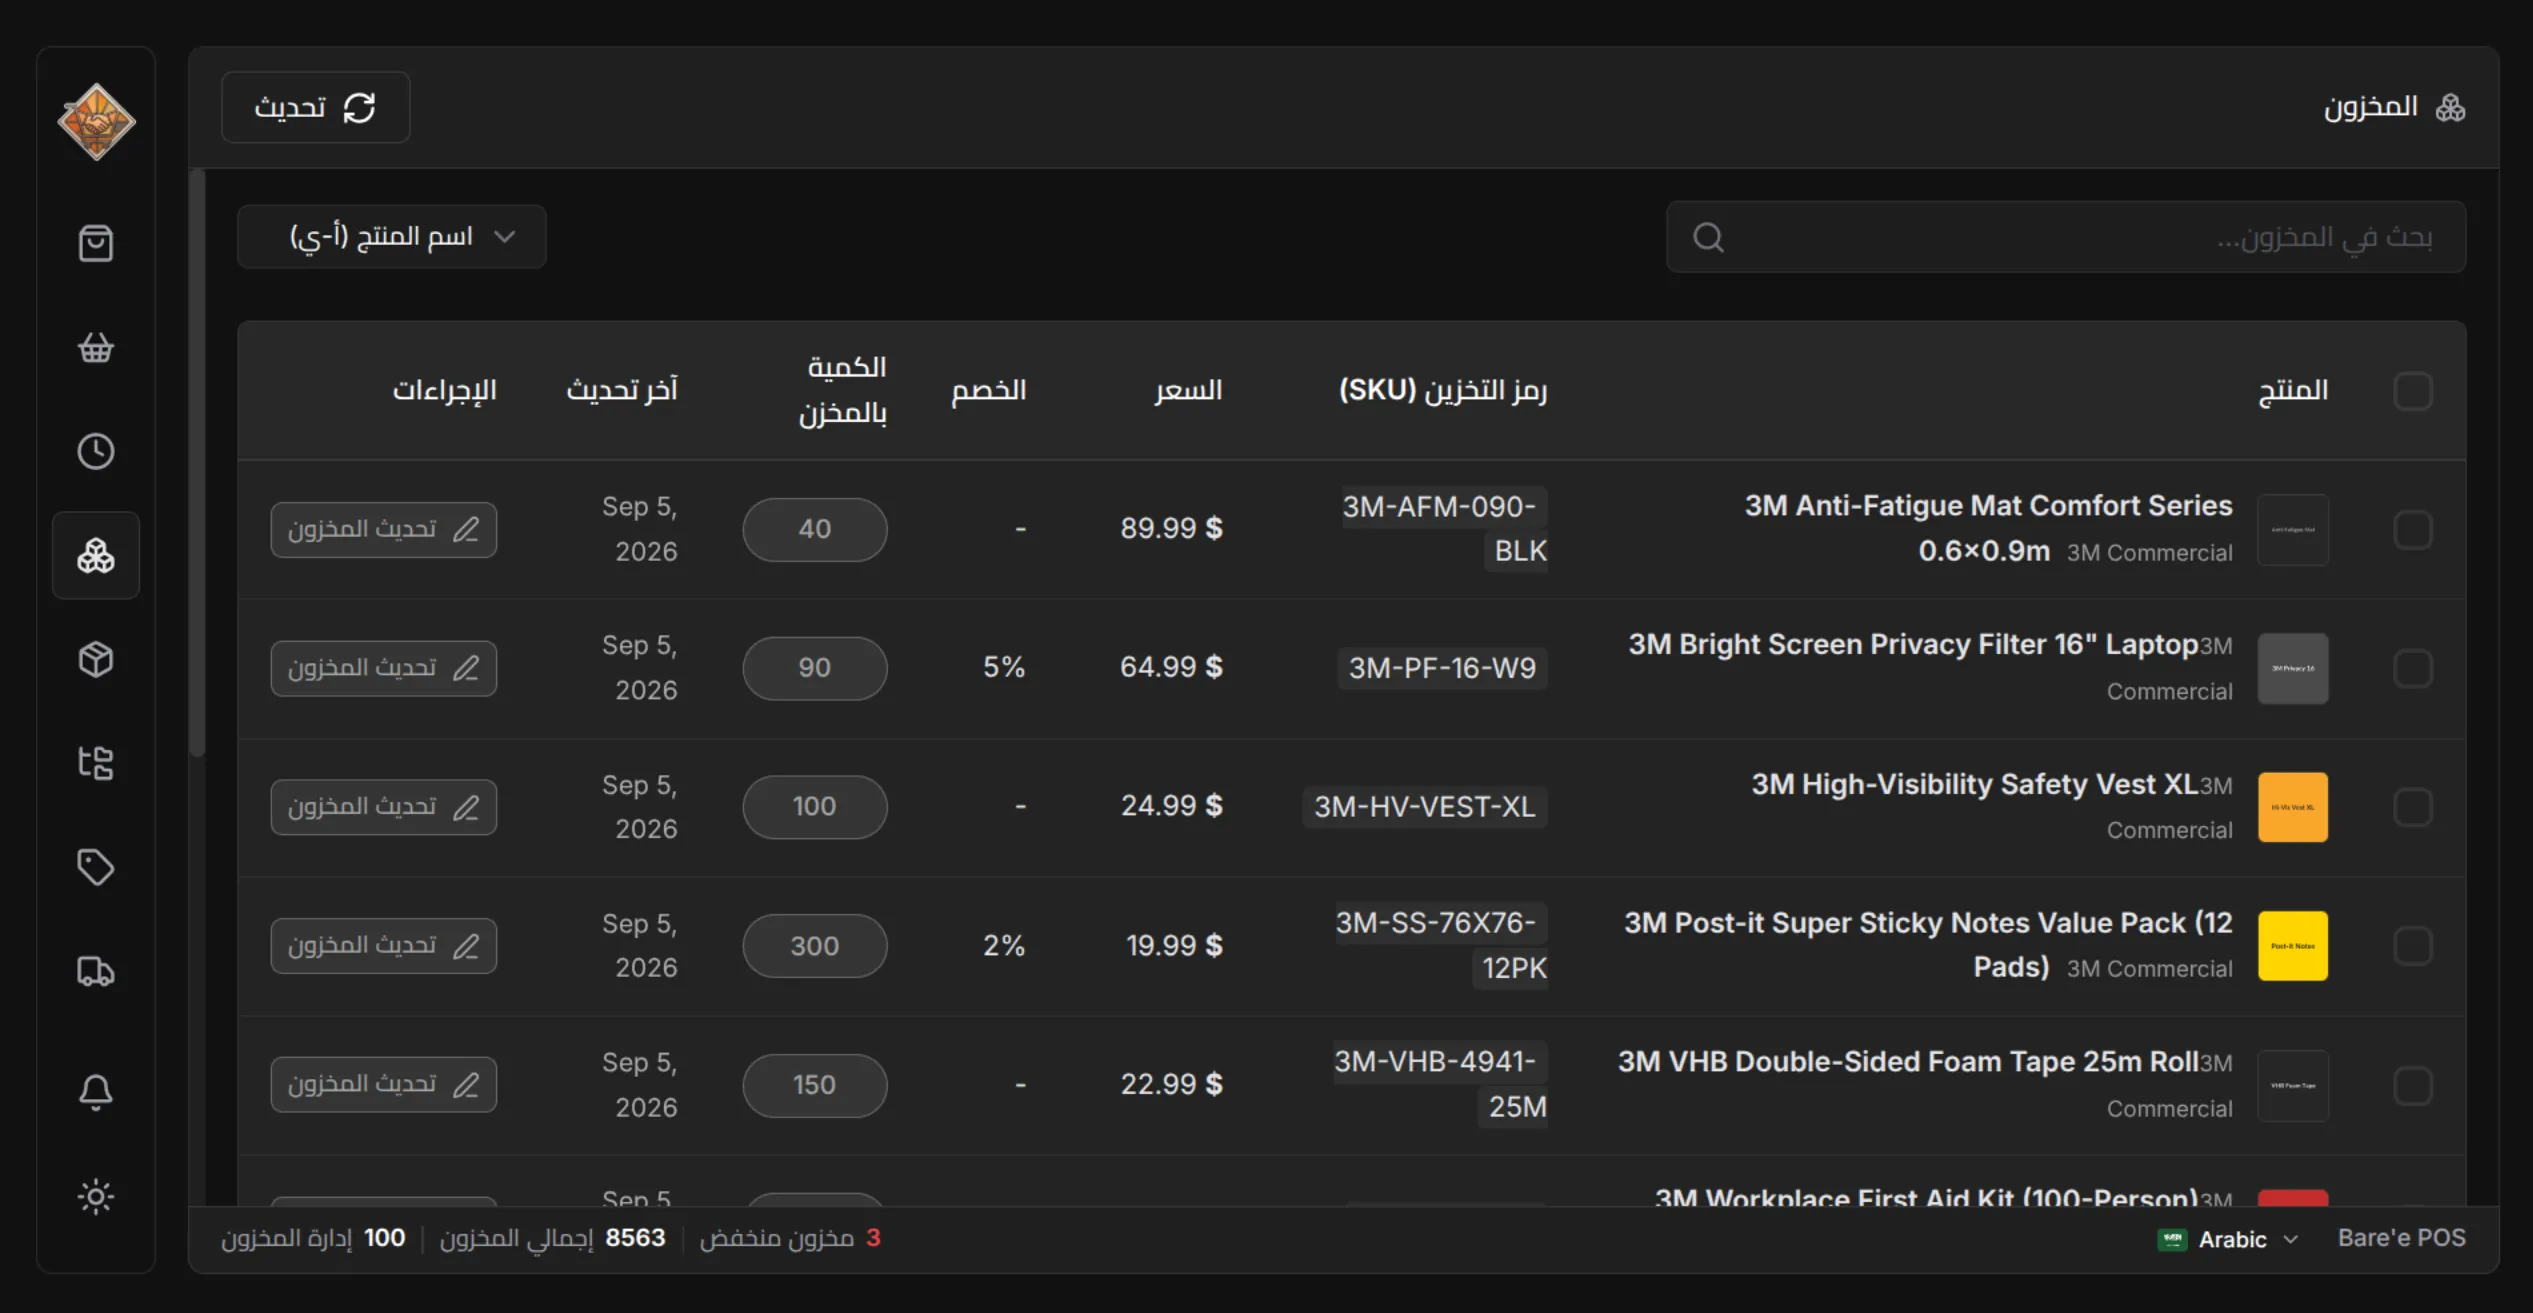Open the sort dropdown اسم المنتج (أ-ي)
The image size is (2533, 1313).
[x=392, y=237]
